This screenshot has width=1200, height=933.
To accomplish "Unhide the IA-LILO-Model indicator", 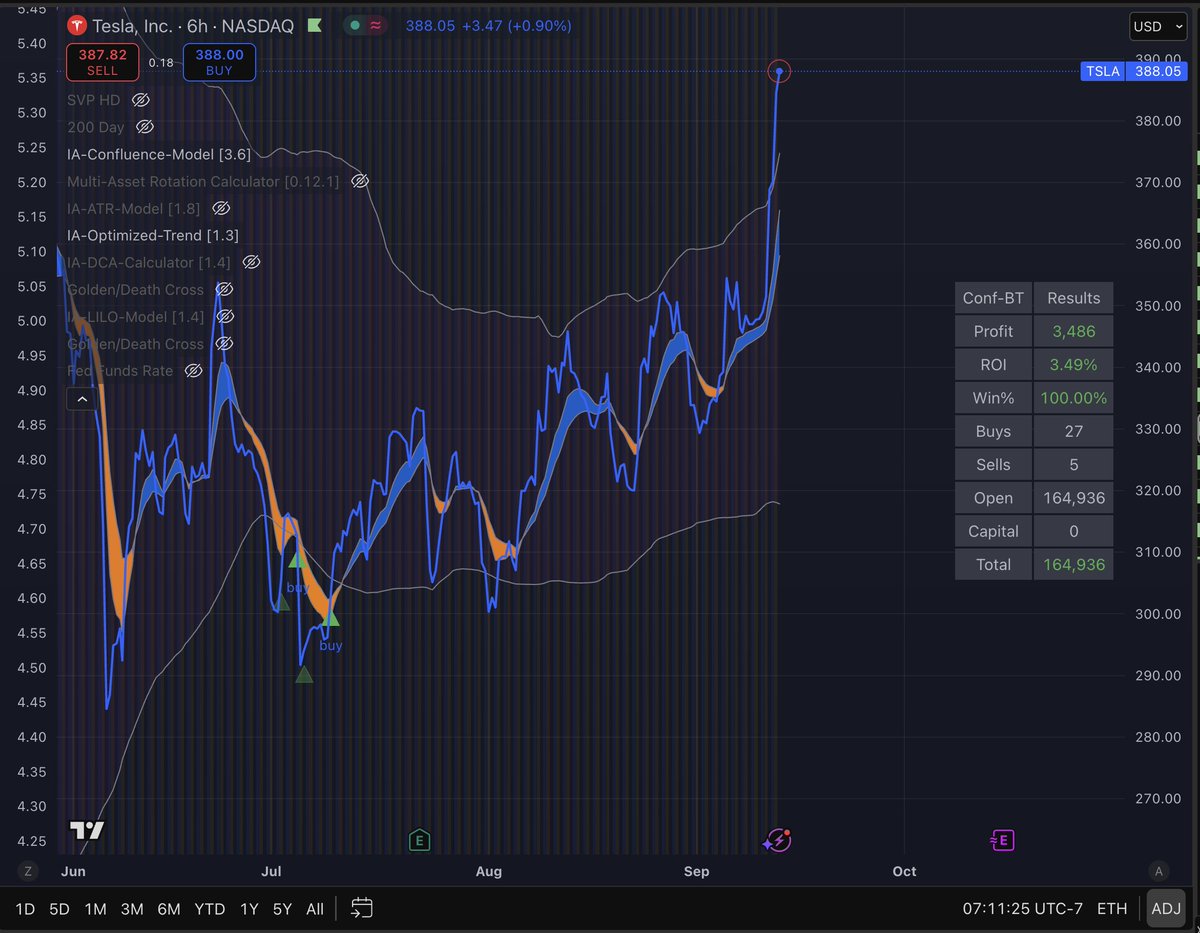I will point(225,316).
